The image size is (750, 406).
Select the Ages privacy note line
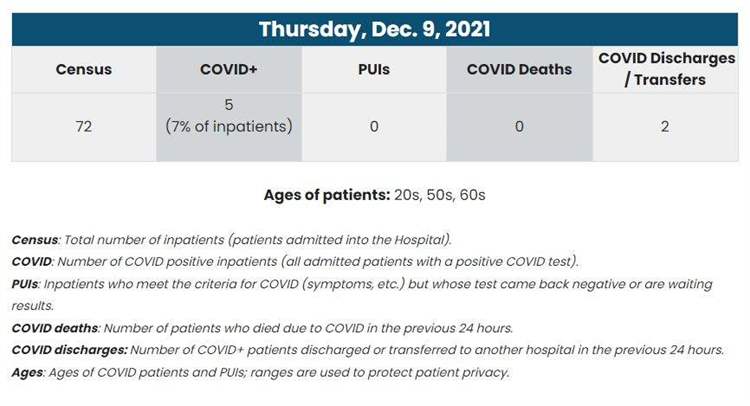click(x=261, y=373)
